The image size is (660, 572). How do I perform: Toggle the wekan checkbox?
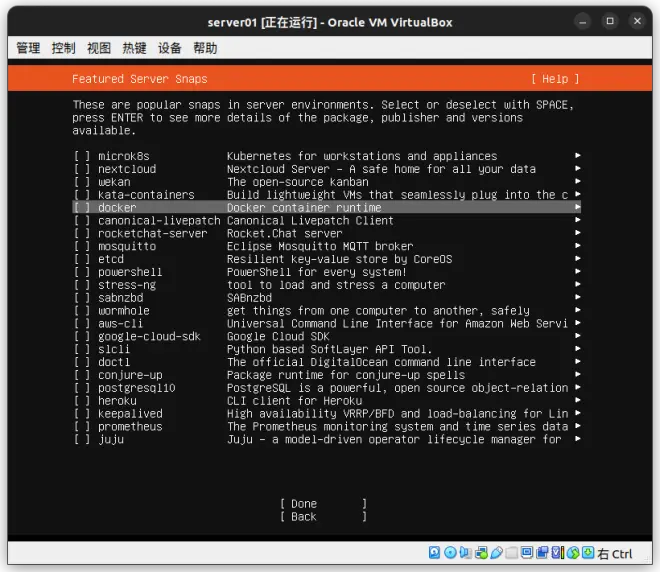tap(82, 182)
